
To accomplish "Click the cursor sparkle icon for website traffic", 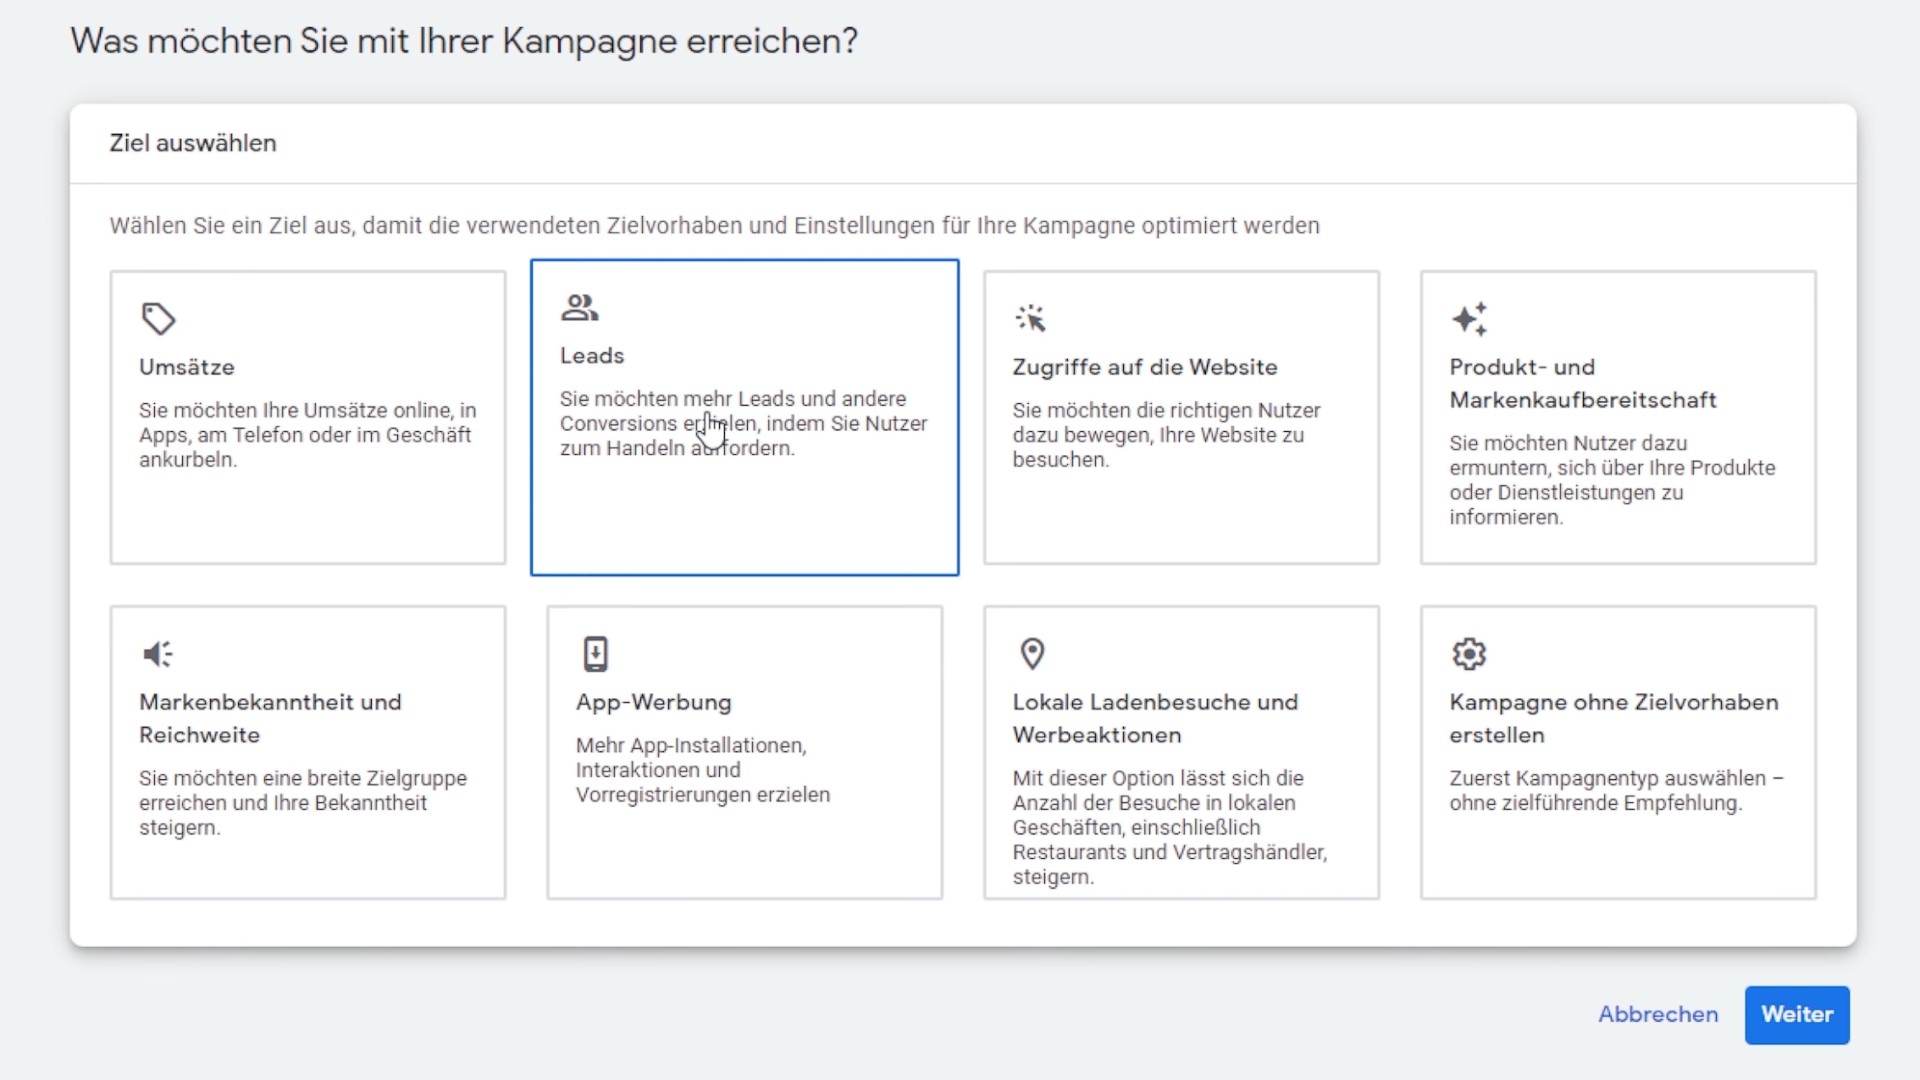I will 1030,318.
